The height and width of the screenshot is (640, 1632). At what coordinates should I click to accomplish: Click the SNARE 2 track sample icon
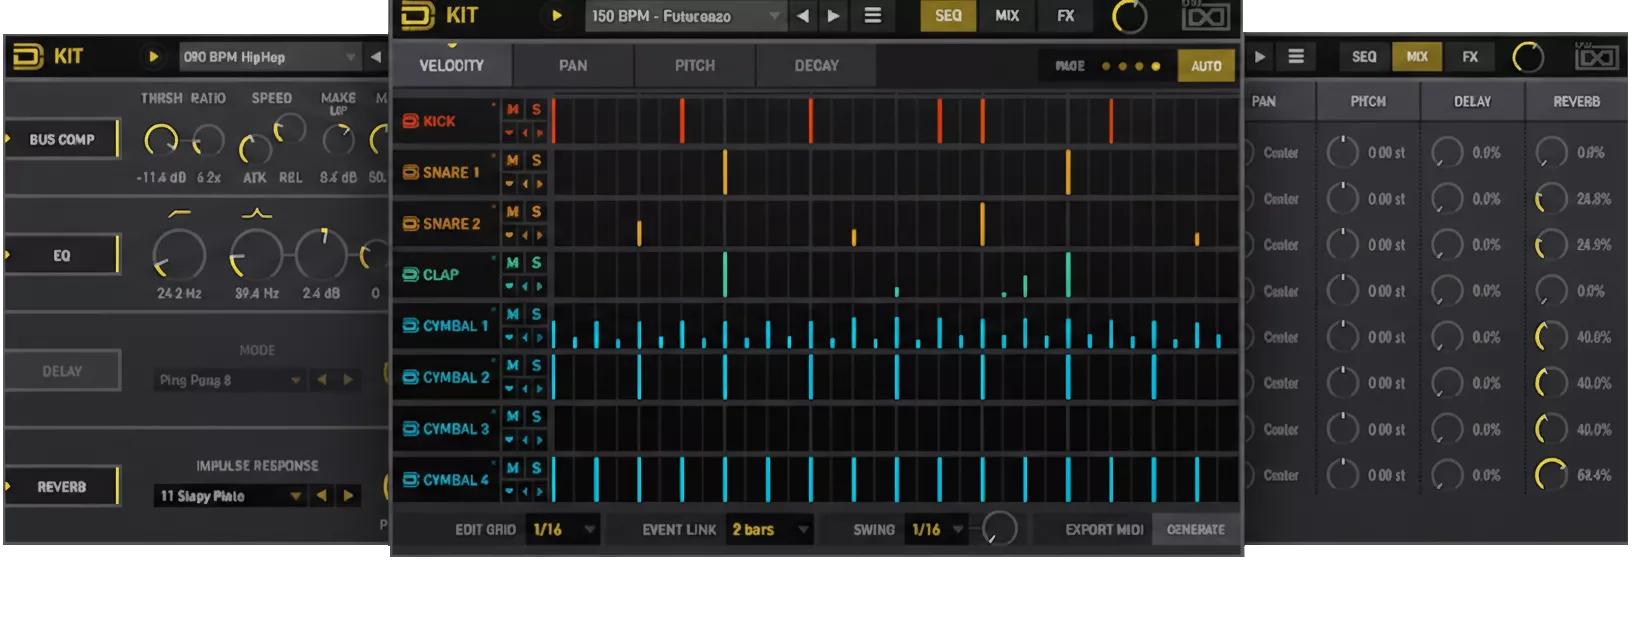(x=410, y=223)
